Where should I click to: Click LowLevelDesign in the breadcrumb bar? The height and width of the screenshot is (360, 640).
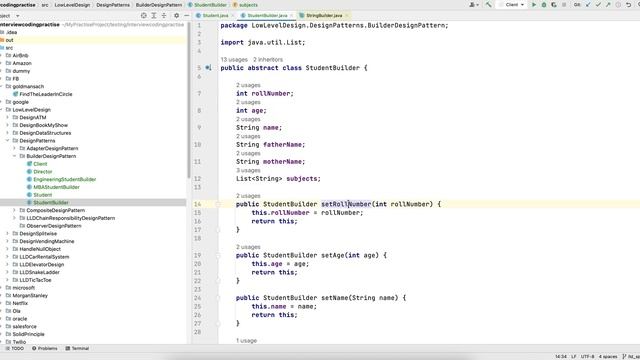(72, 5)
